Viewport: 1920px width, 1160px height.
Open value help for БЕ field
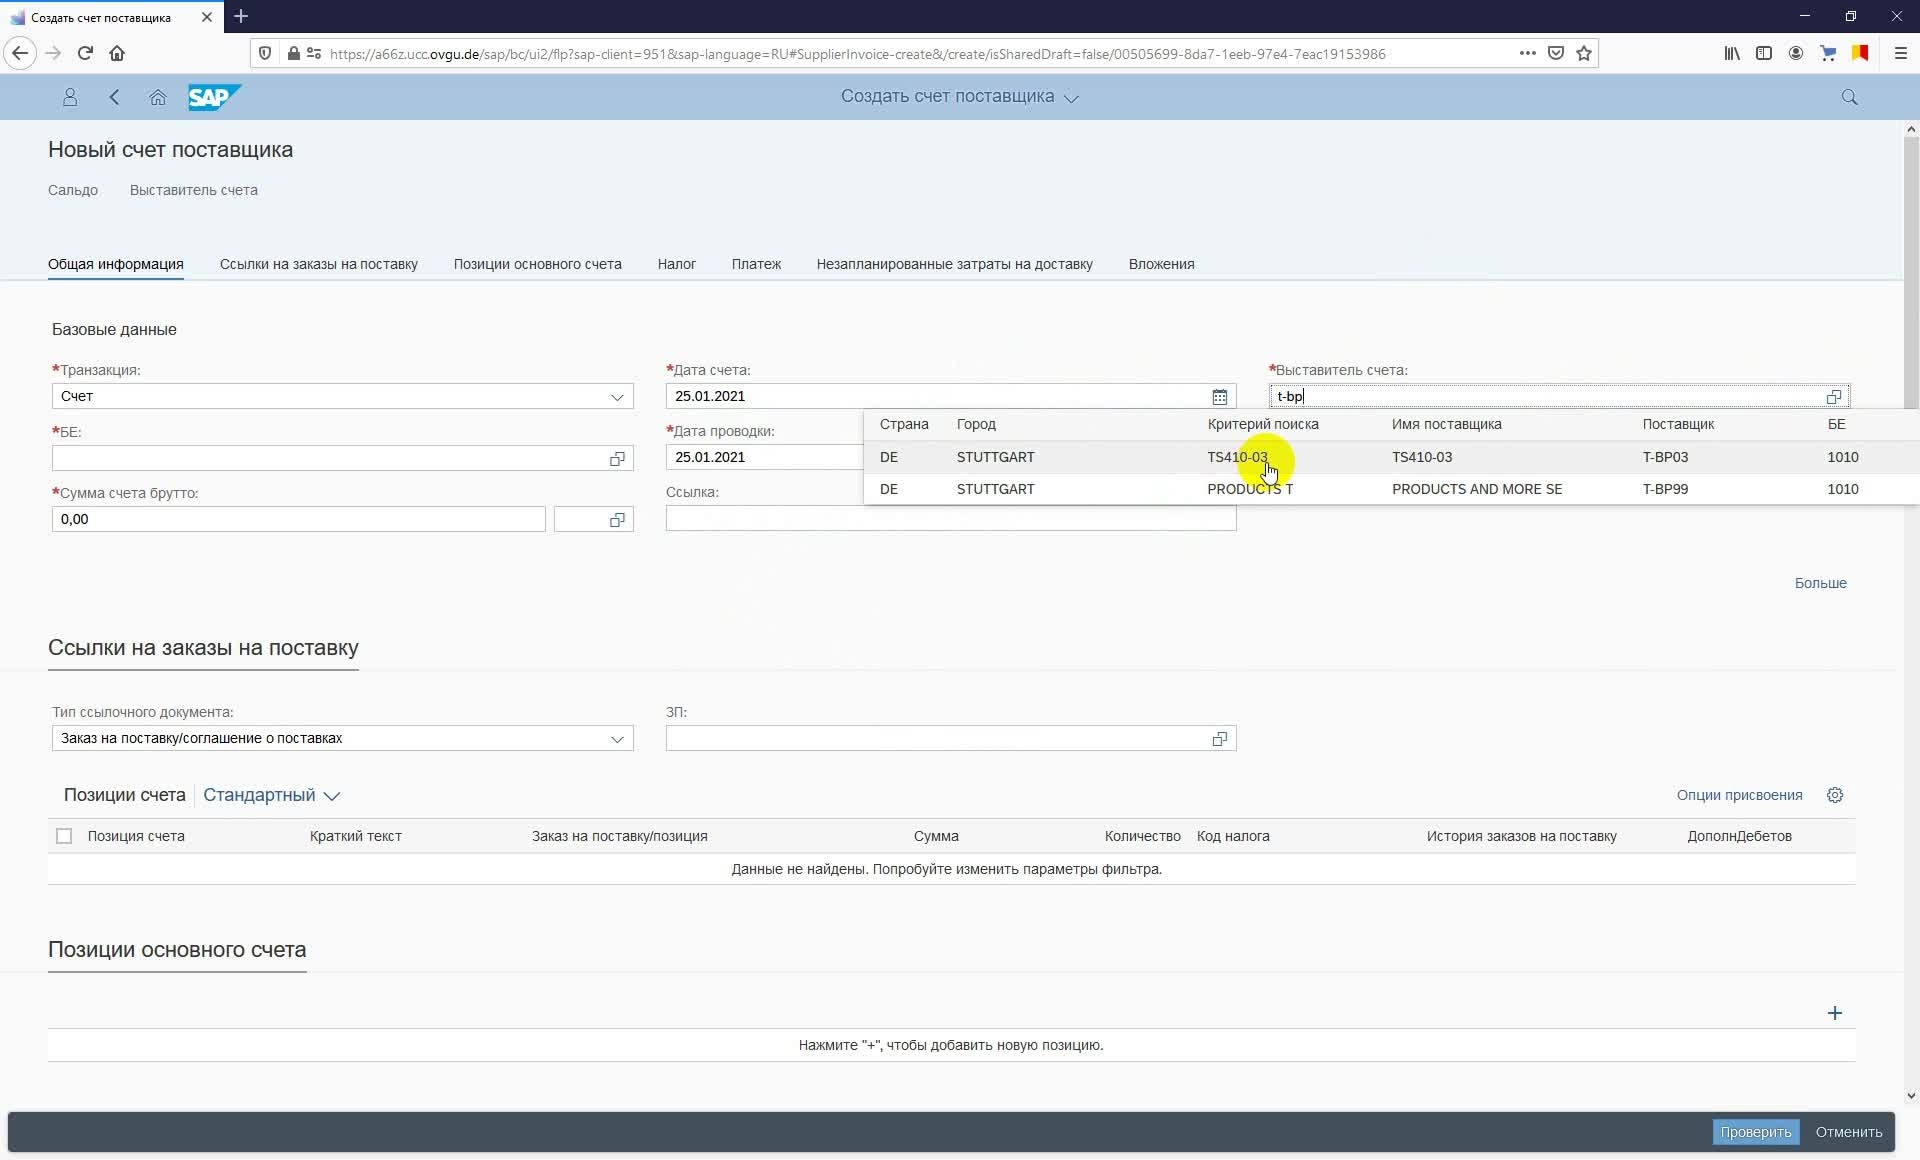pyautogui.click(x=617, y=459)
